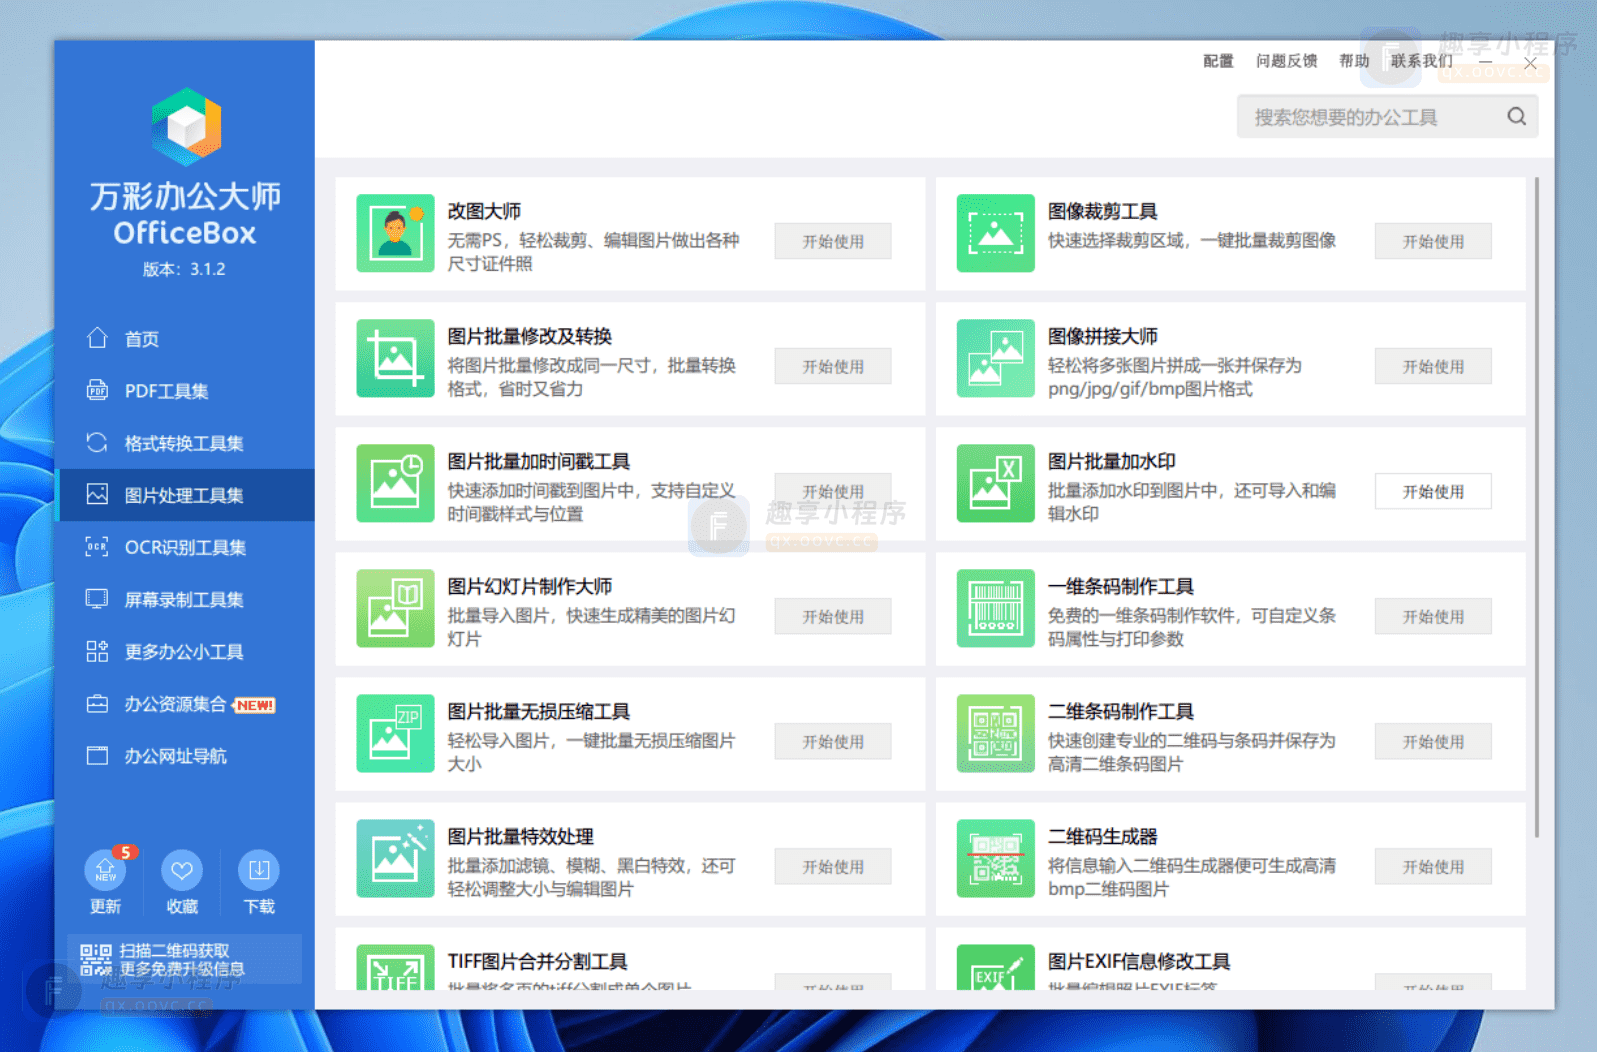Screen dimensions: 1597x1052
Task: Open 屏幕录制工具集 in sidebar
Action: [185, 599]
